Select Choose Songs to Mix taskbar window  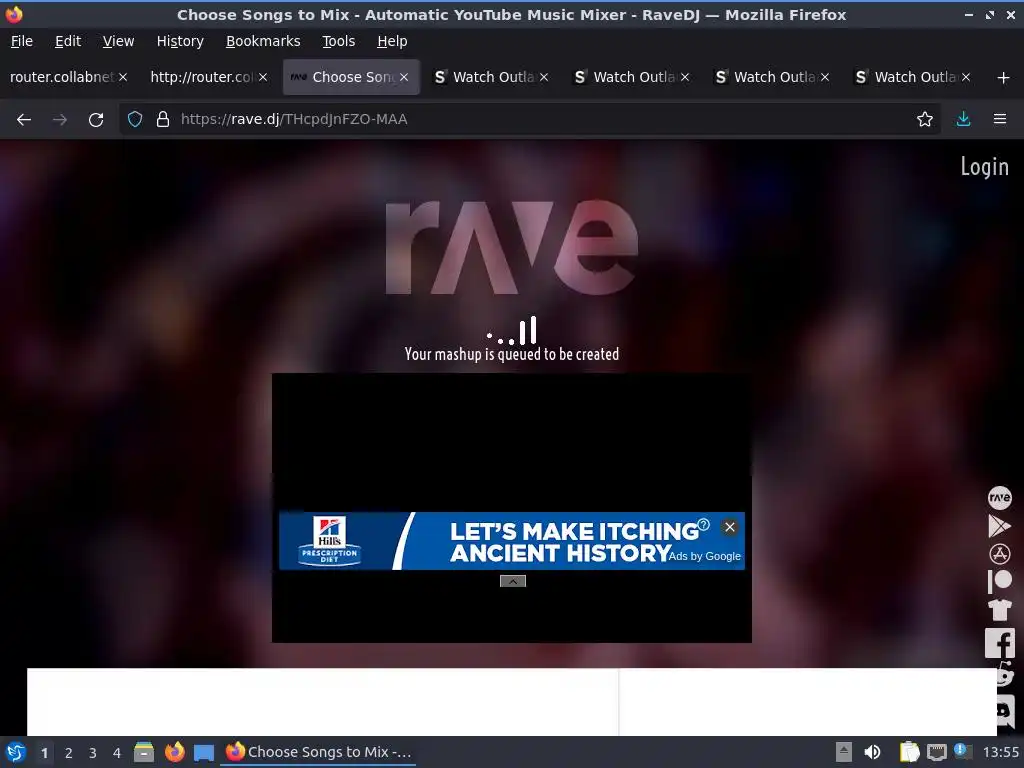pyautogui.click(x=319, y=752)
